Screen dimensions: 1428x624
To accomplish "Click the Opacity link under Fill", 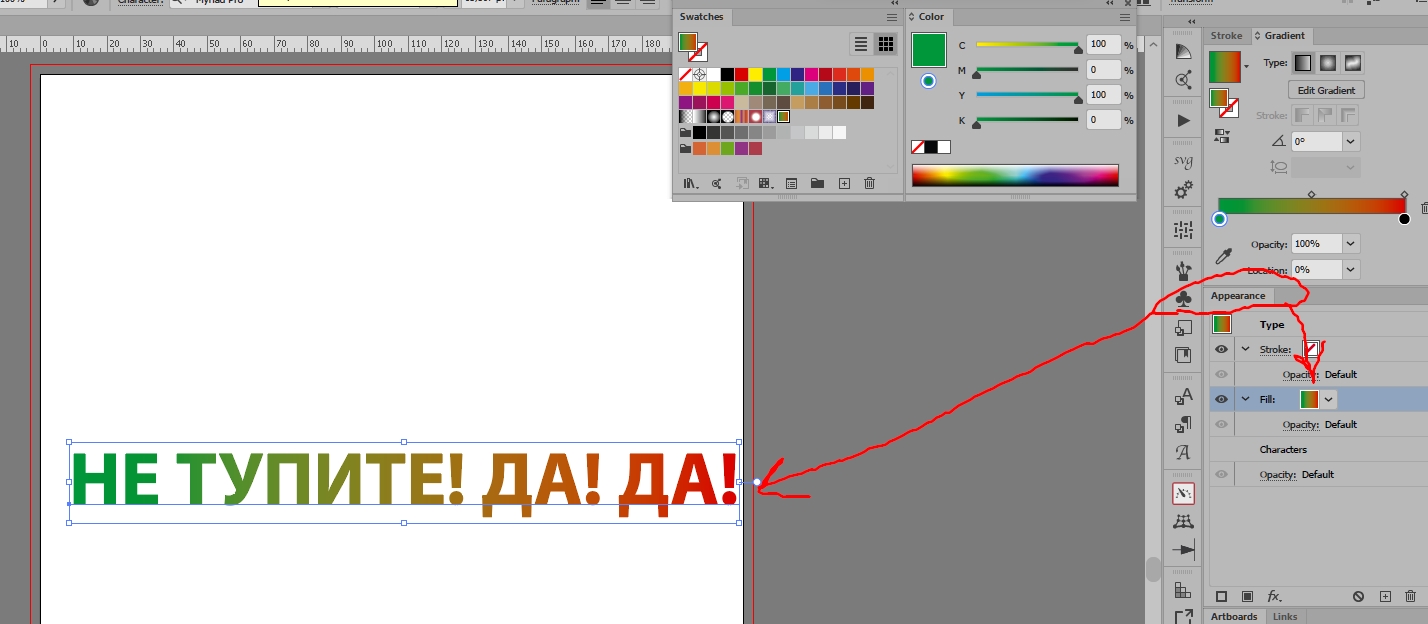I will pos(1300,424).
